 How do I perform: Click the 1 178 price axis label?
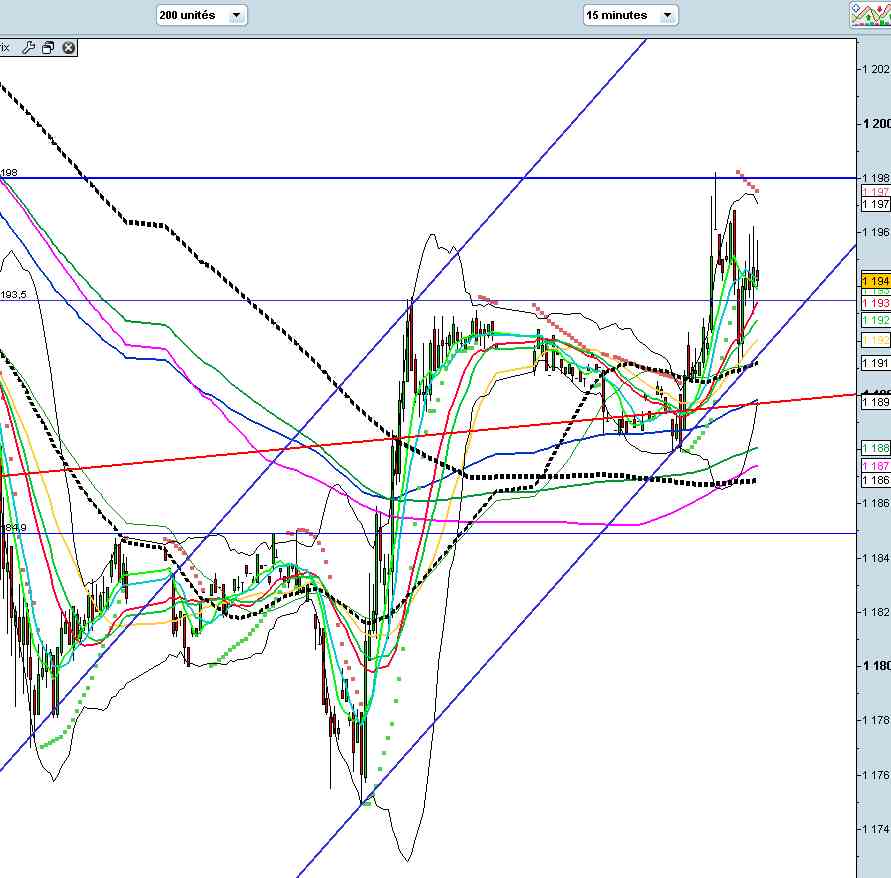[x=876, y=720]
